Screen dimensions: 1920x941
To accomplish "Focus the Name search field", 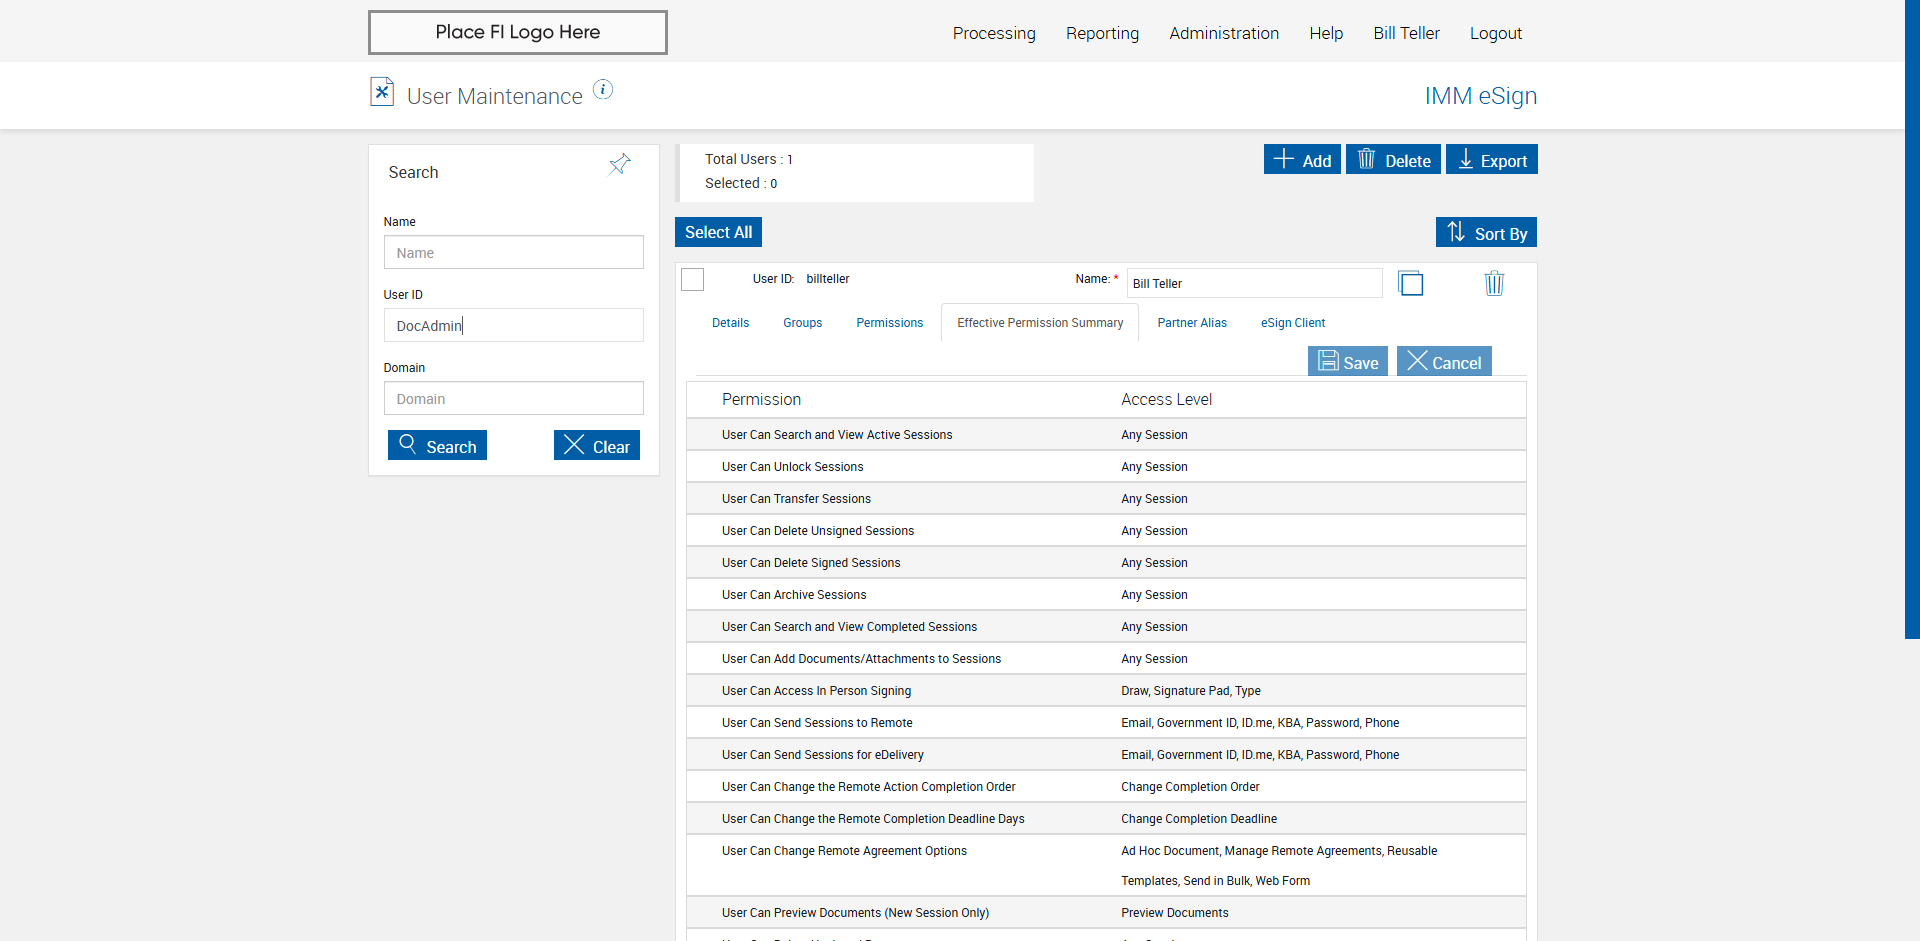I will click(x=514, y=252).
